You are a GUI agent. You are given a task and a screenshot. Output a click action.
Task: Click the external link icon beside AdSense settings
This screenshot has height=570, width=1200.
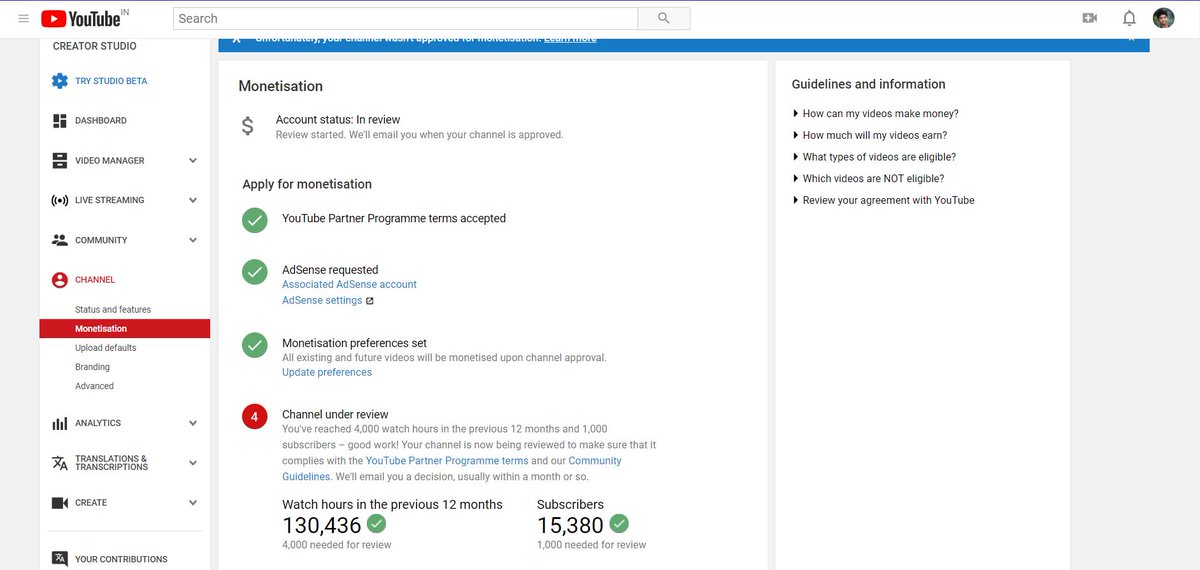[x=369, y=301]
